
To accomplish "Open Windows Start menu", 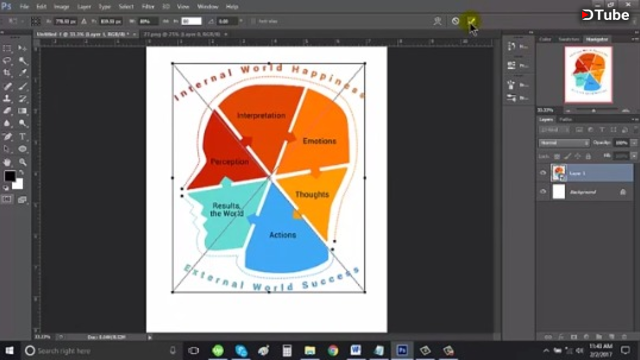I will click(x=9, y=351).
